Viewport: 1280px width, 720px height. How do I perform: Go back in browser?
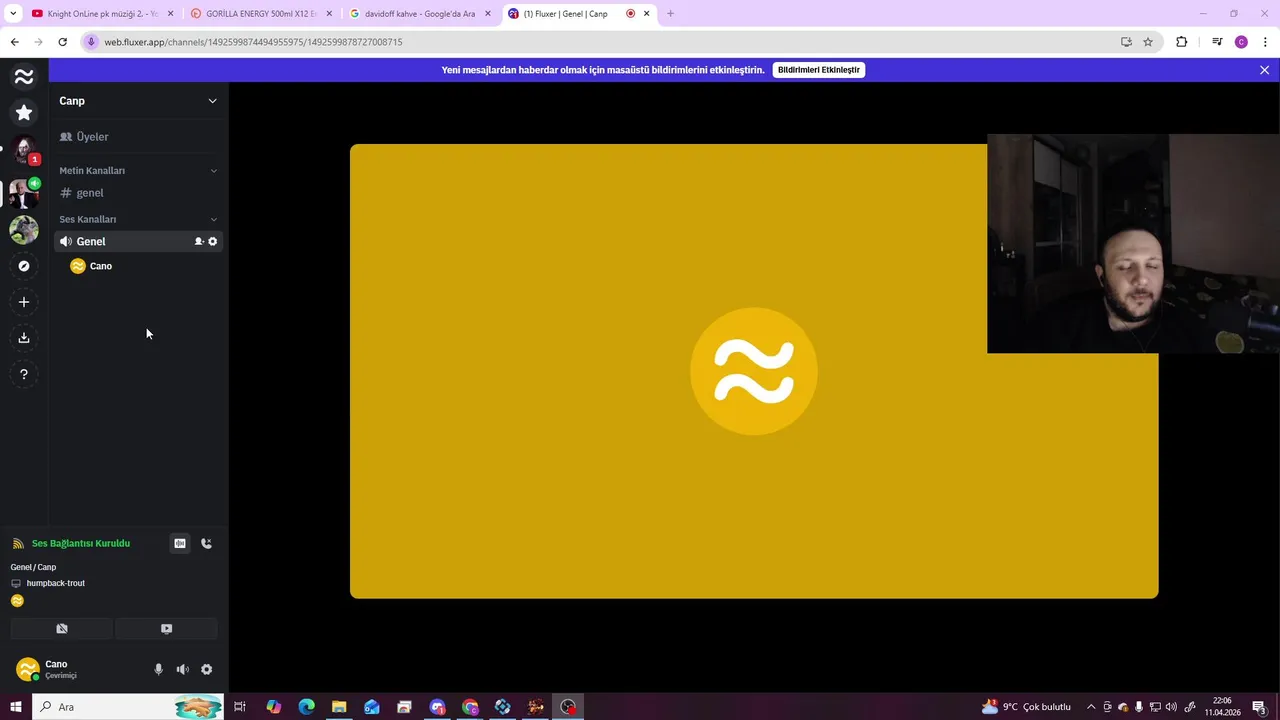14,42
